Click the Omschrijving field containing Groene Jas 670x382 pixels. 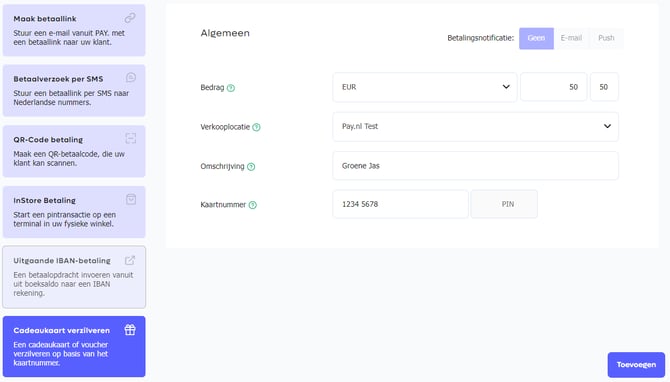click(476, 166)
